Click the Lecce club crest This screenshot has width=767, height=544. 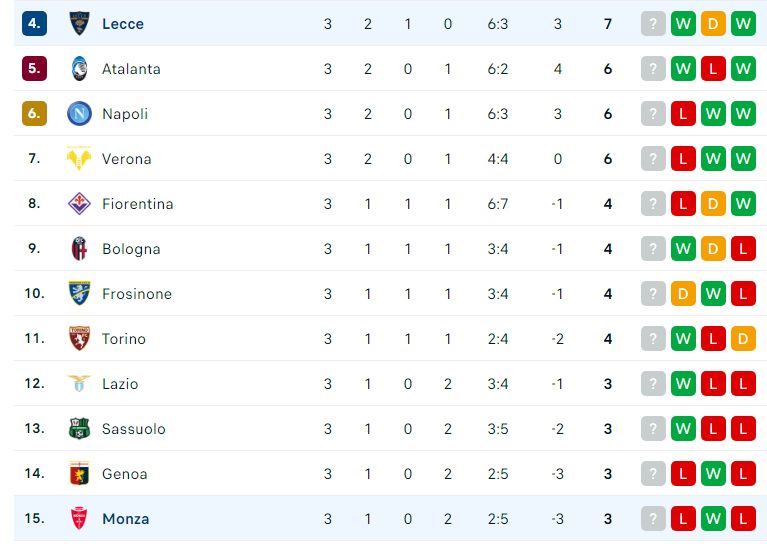point(79,23)
